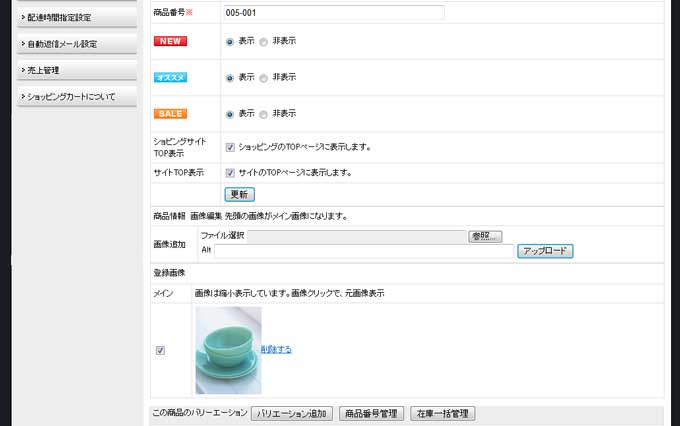
Task: Uncheck the main image checkbox
Action: pos(160,350)
